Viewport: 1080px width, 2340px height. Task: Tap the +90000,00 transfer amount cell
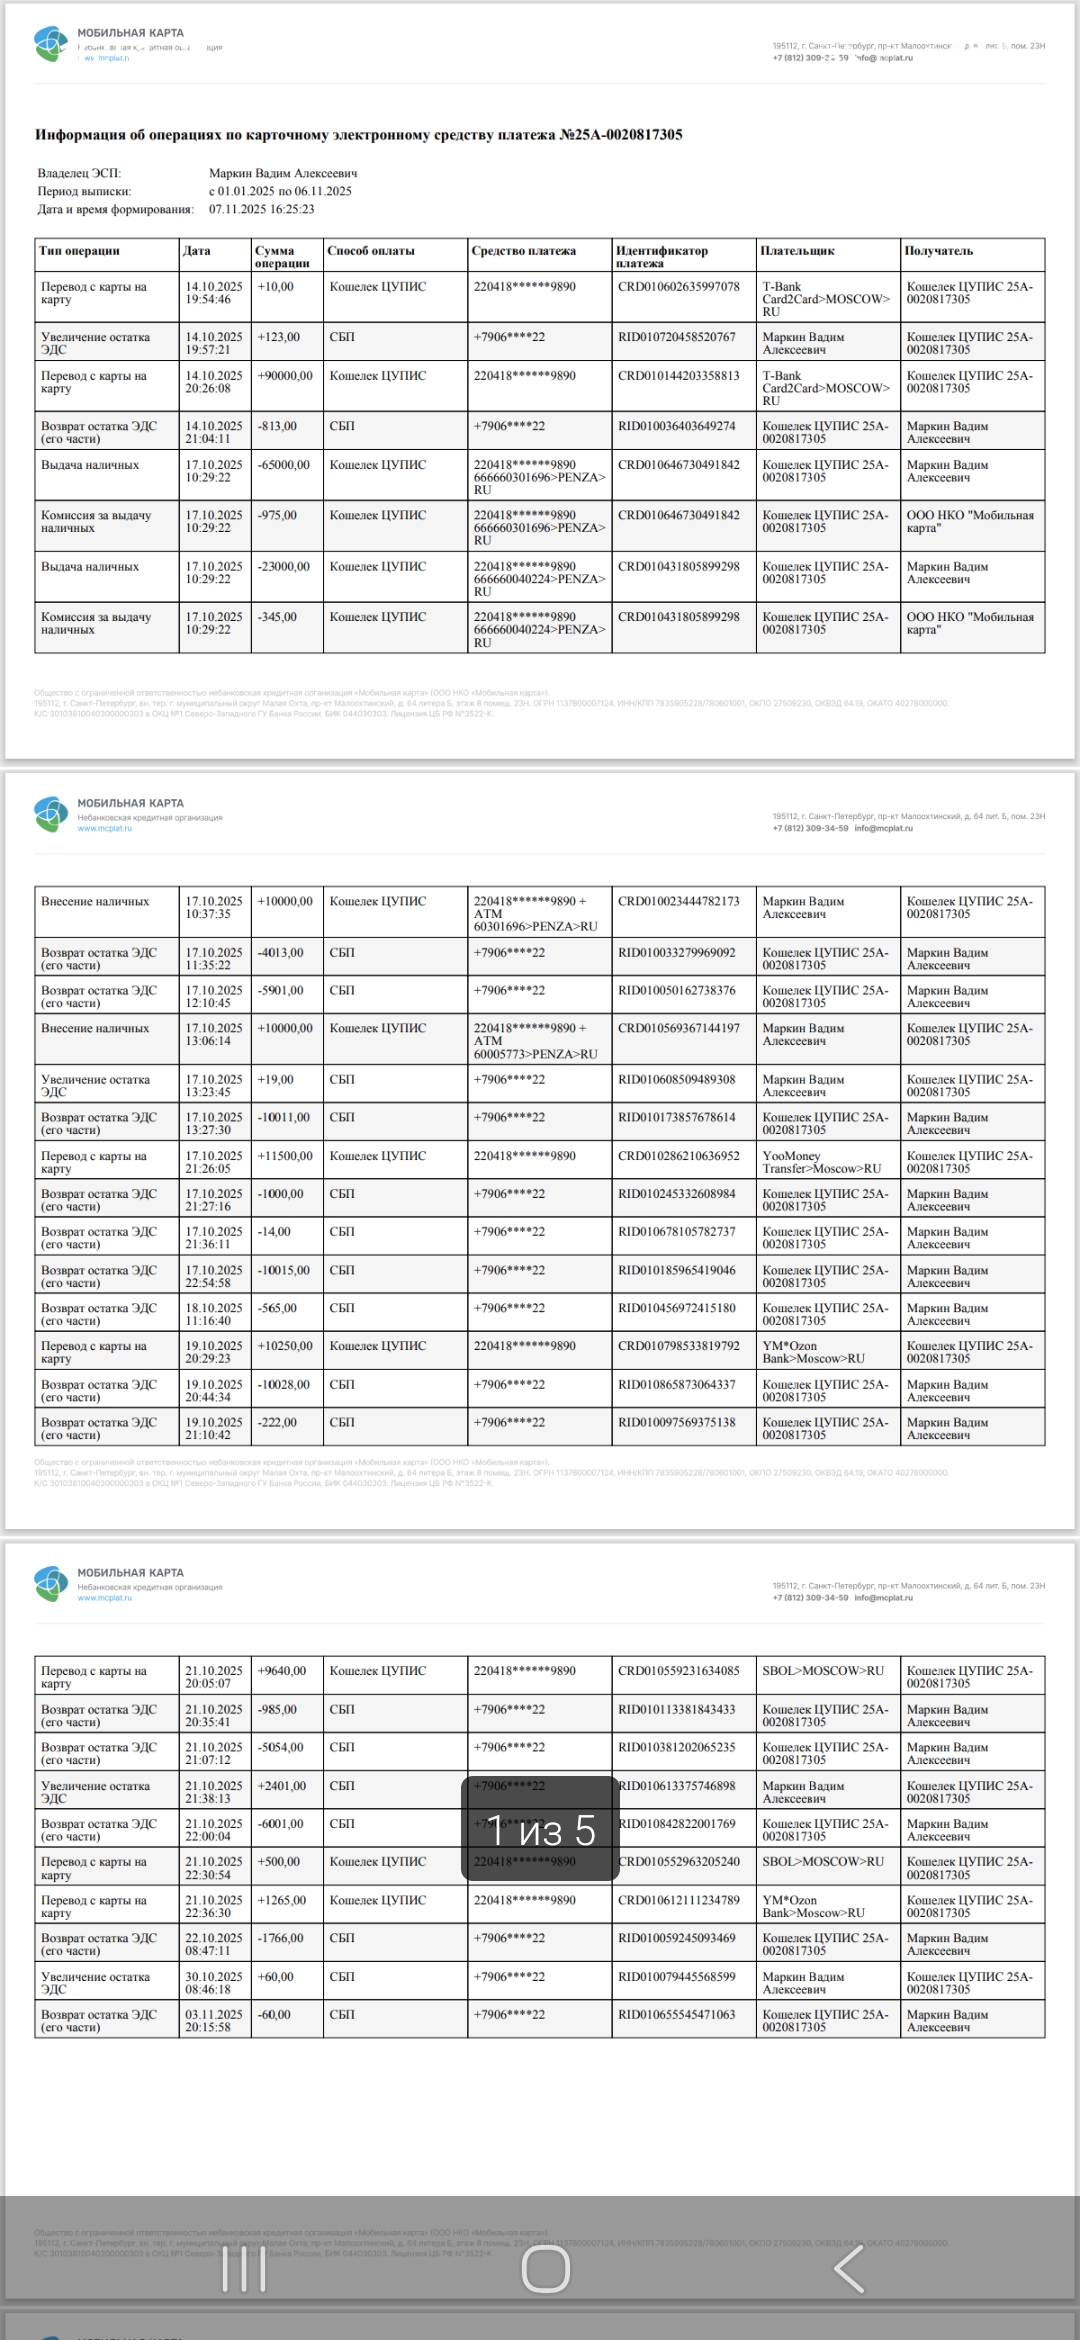click(x=285, y=376)
